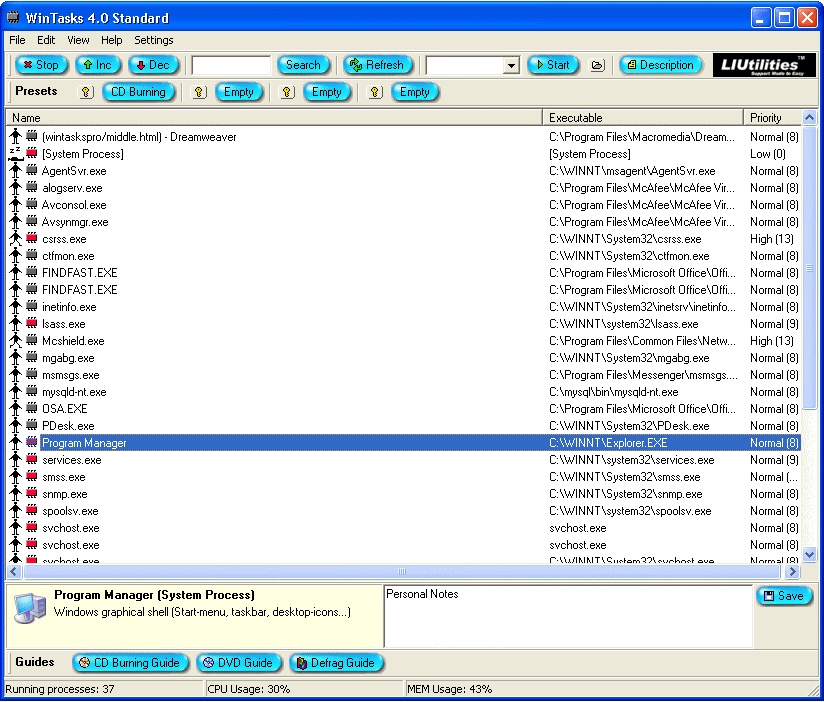Click the vertical scrollbar down arrow
The image size is (824, 702).
(809, 554)
